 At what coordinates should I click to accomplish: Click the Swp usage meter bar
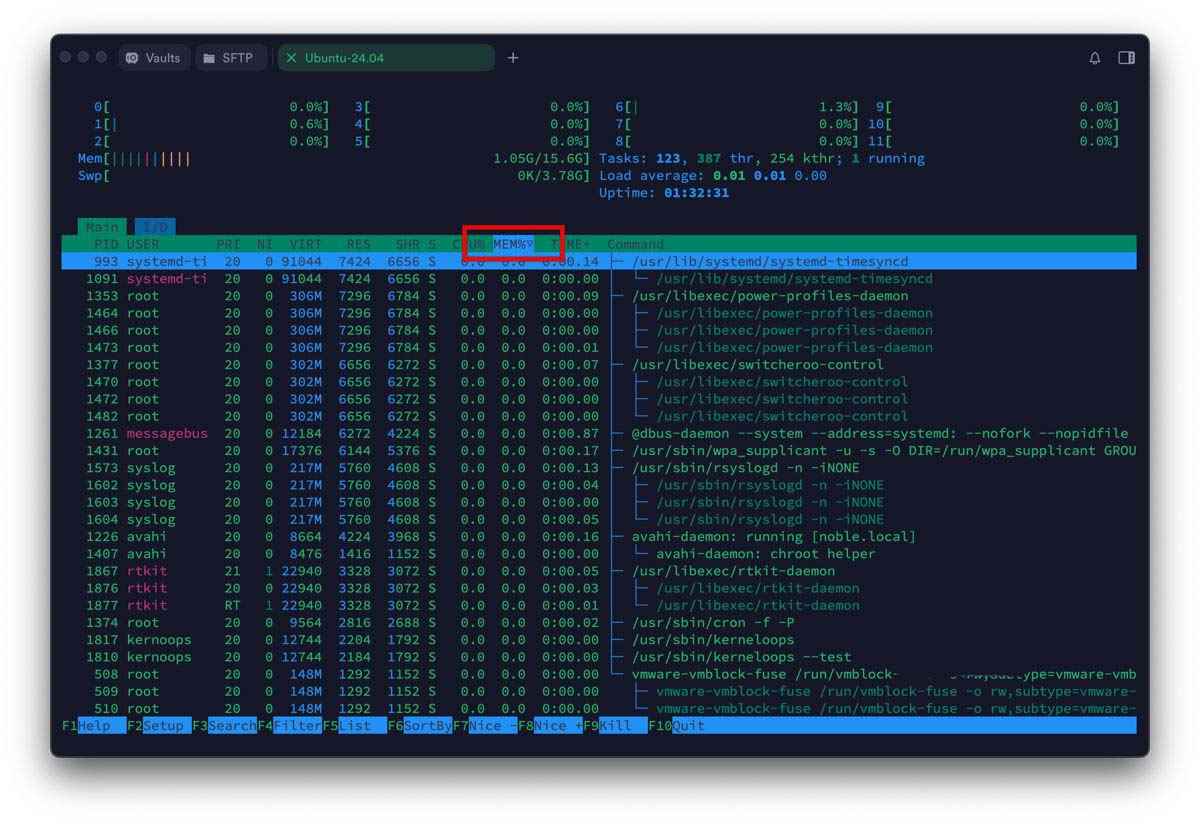(x=334, y=176)
